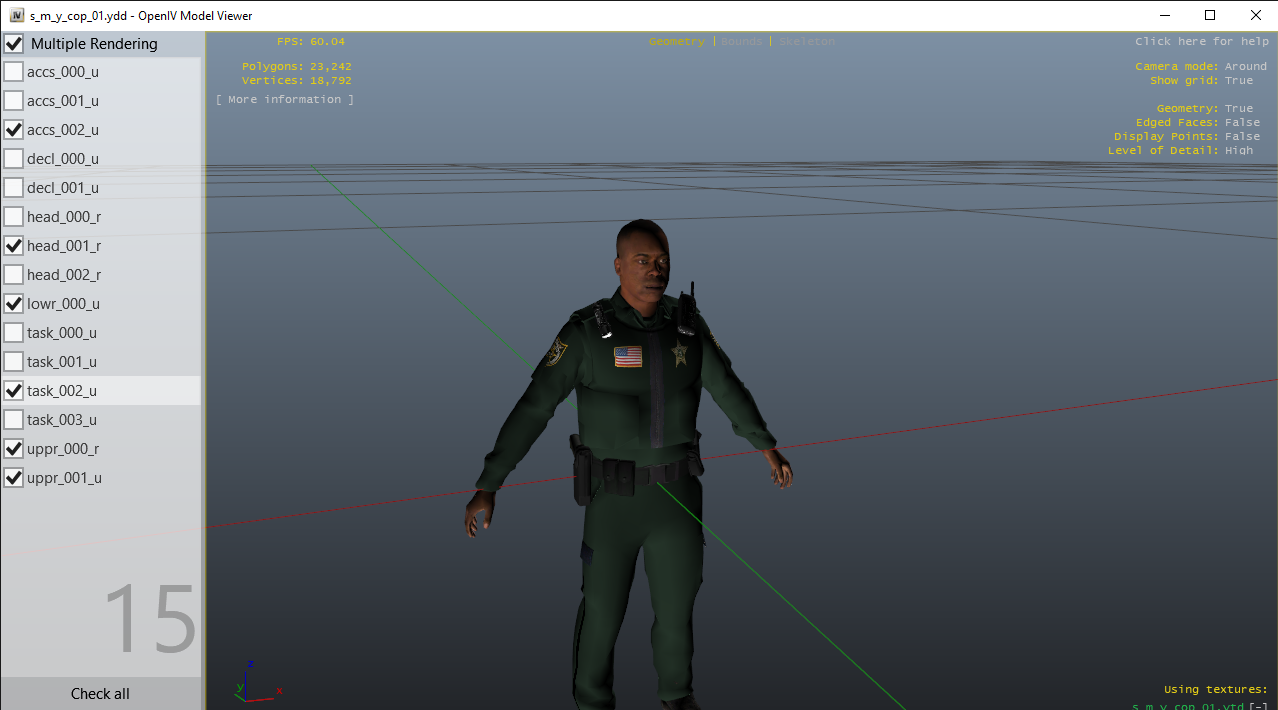Viewport: 1278px width, 710px height.
Task: Uncheck the uppr_001_u checkbox
Action: [14, 478]
